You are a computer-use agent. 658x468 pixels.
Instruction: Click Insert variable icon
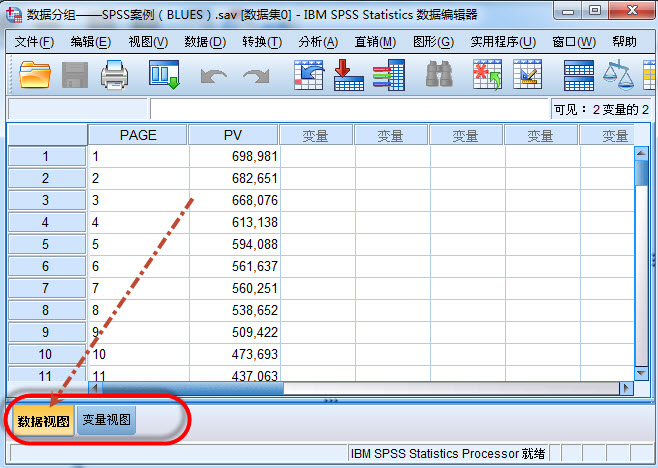click(527, 74)
